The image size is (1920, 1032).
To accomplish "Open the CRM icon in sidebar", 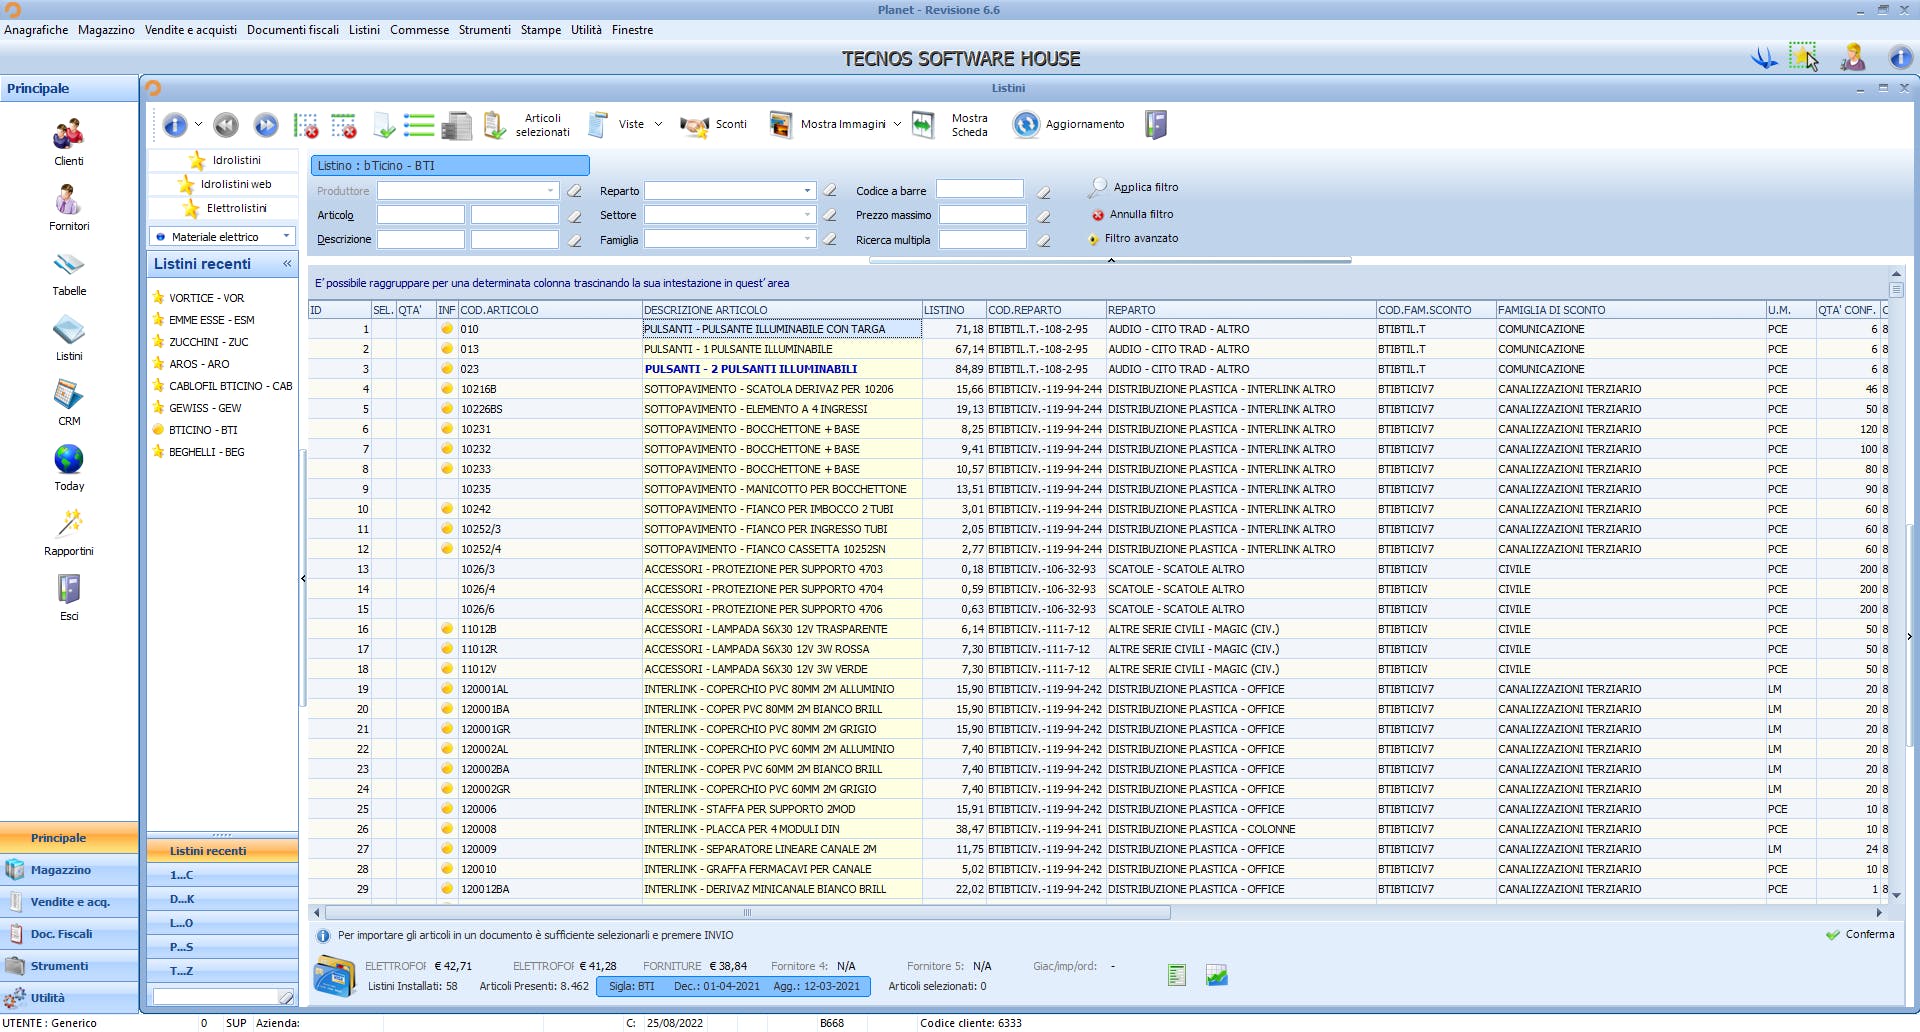I will [68, 403].
